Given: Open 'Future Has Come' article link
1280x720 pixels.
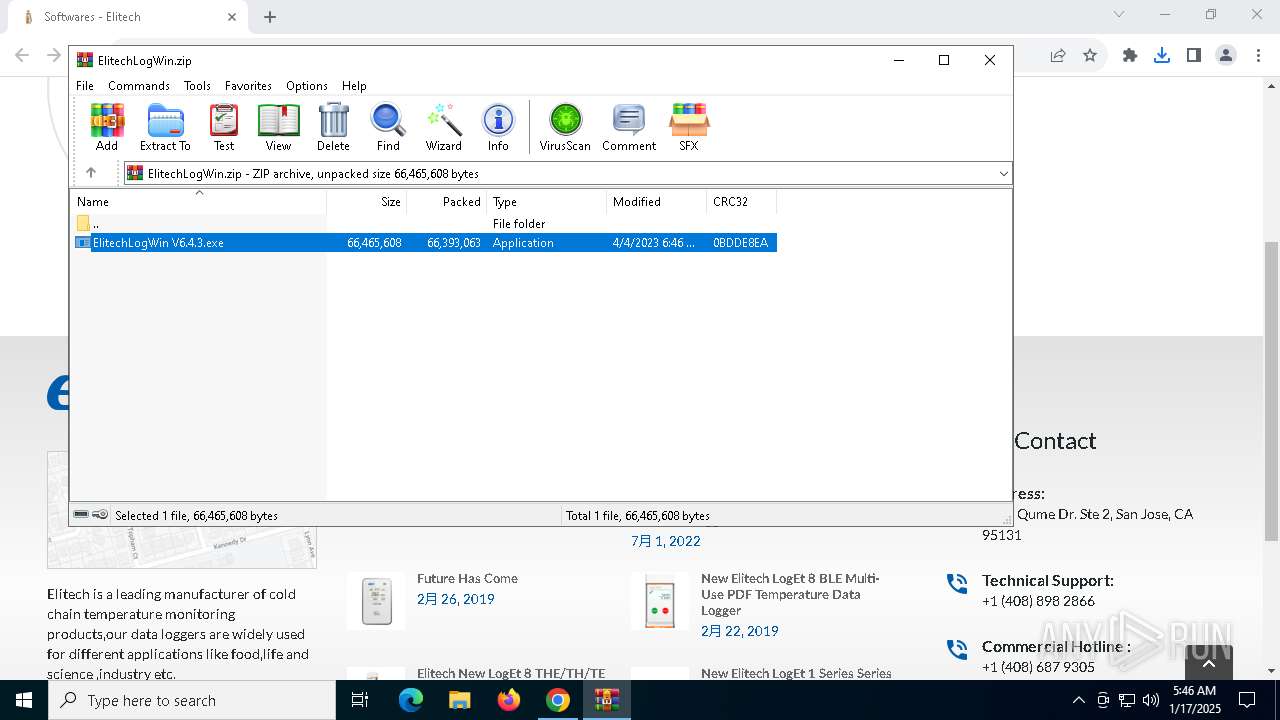Looking at the screenshot, I should click(x=467, y=578).
